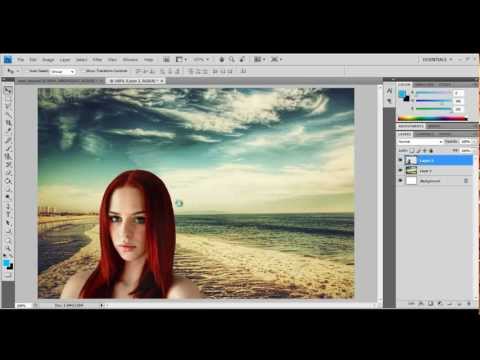
Task: Open the Filter menu
Action: coord(97,60)
